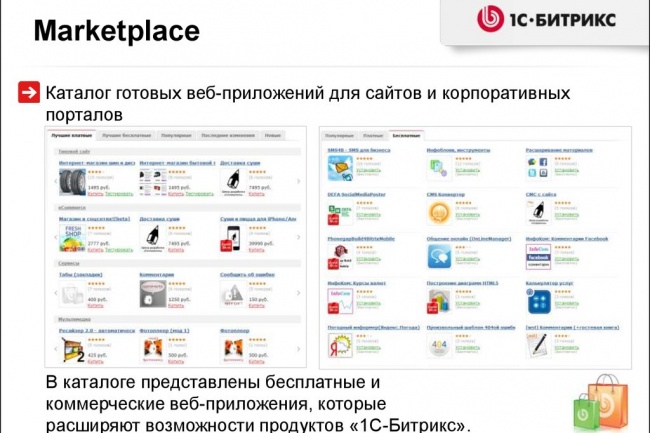This screenshot has width=650, height=433.
Task: Open the Табы (закладки) app icon
Action: pos(72,294)
